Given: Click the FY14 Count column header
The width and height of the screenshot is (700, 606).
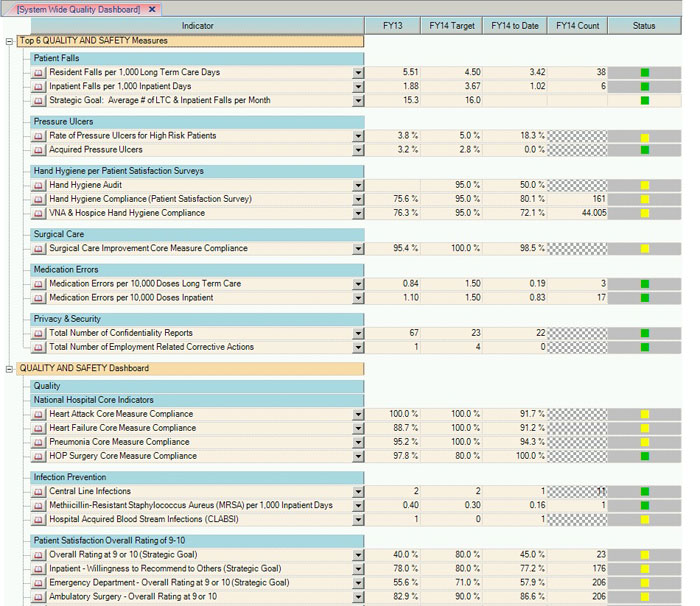Looking at the screenshot, I should click(x=578, y=26).
